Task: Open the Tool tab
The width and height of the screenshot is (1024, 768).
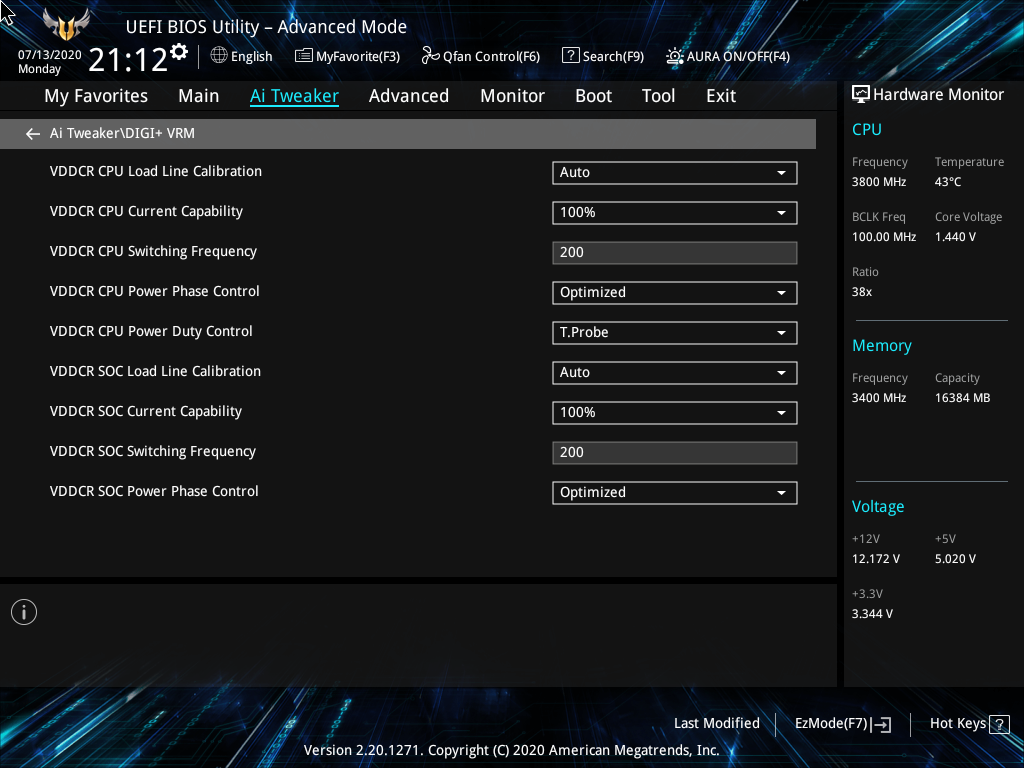Action: click(658, 96)
